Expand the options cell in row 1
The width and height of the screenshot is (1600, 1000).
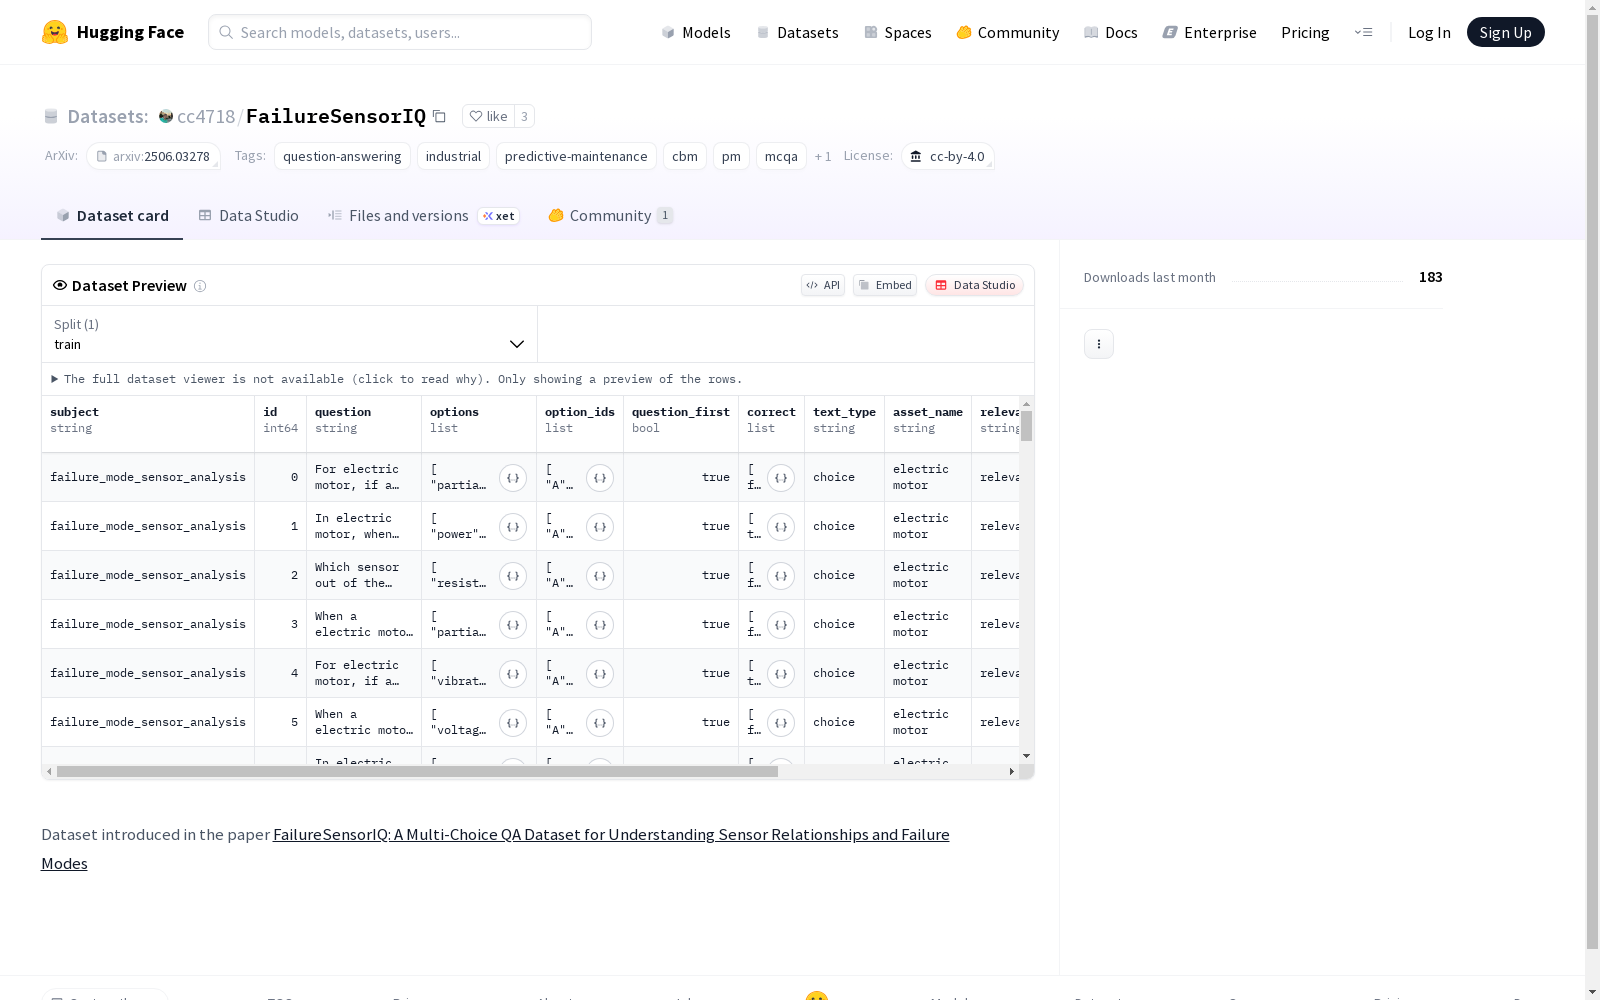pos(513,527)
